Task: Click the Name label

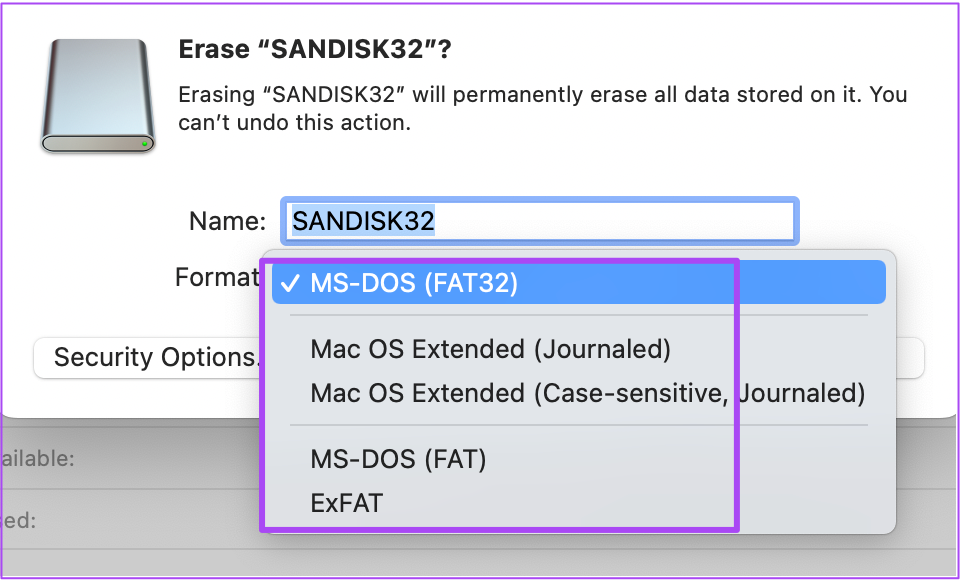Action: tap(227, 221)
